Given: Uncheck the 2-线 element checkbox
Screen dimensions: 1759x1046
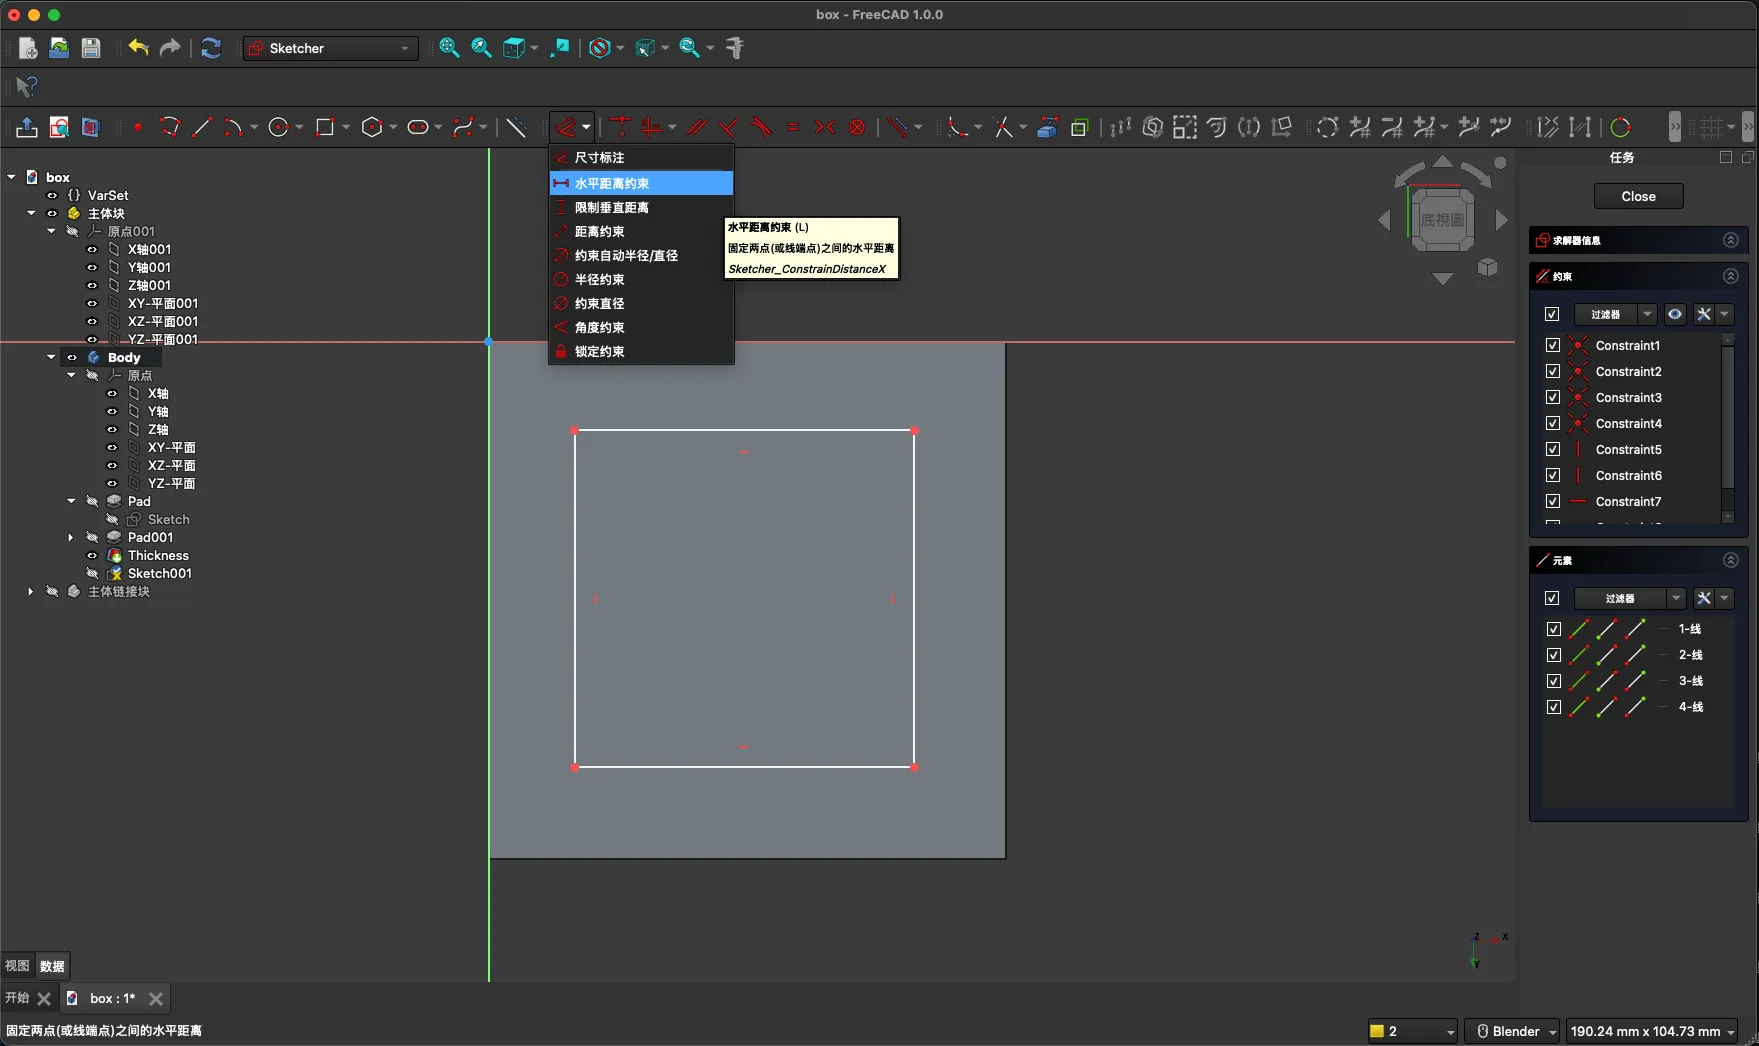Looking at the screenshot, I should [x=1553, y=655].
